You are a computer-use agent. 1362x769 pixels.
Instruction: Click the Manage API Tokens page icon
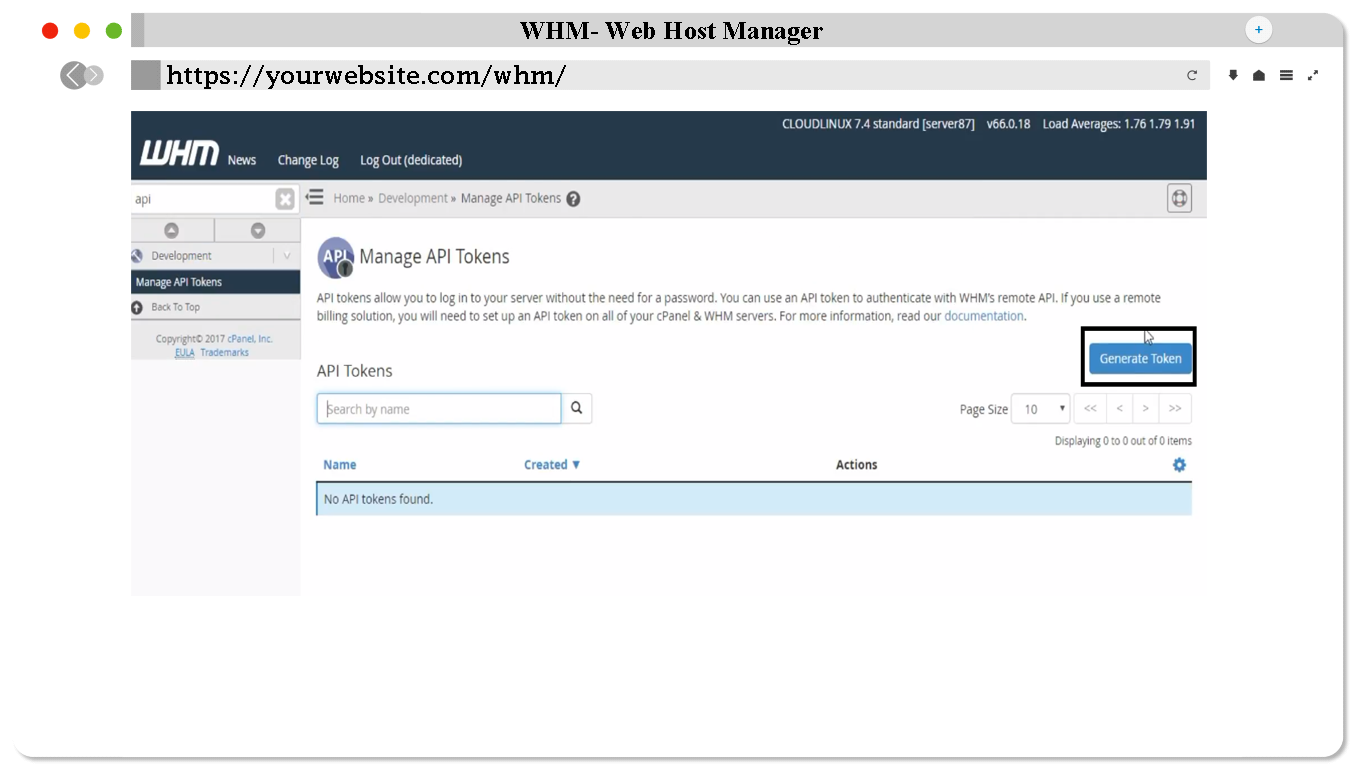(336, 257)
